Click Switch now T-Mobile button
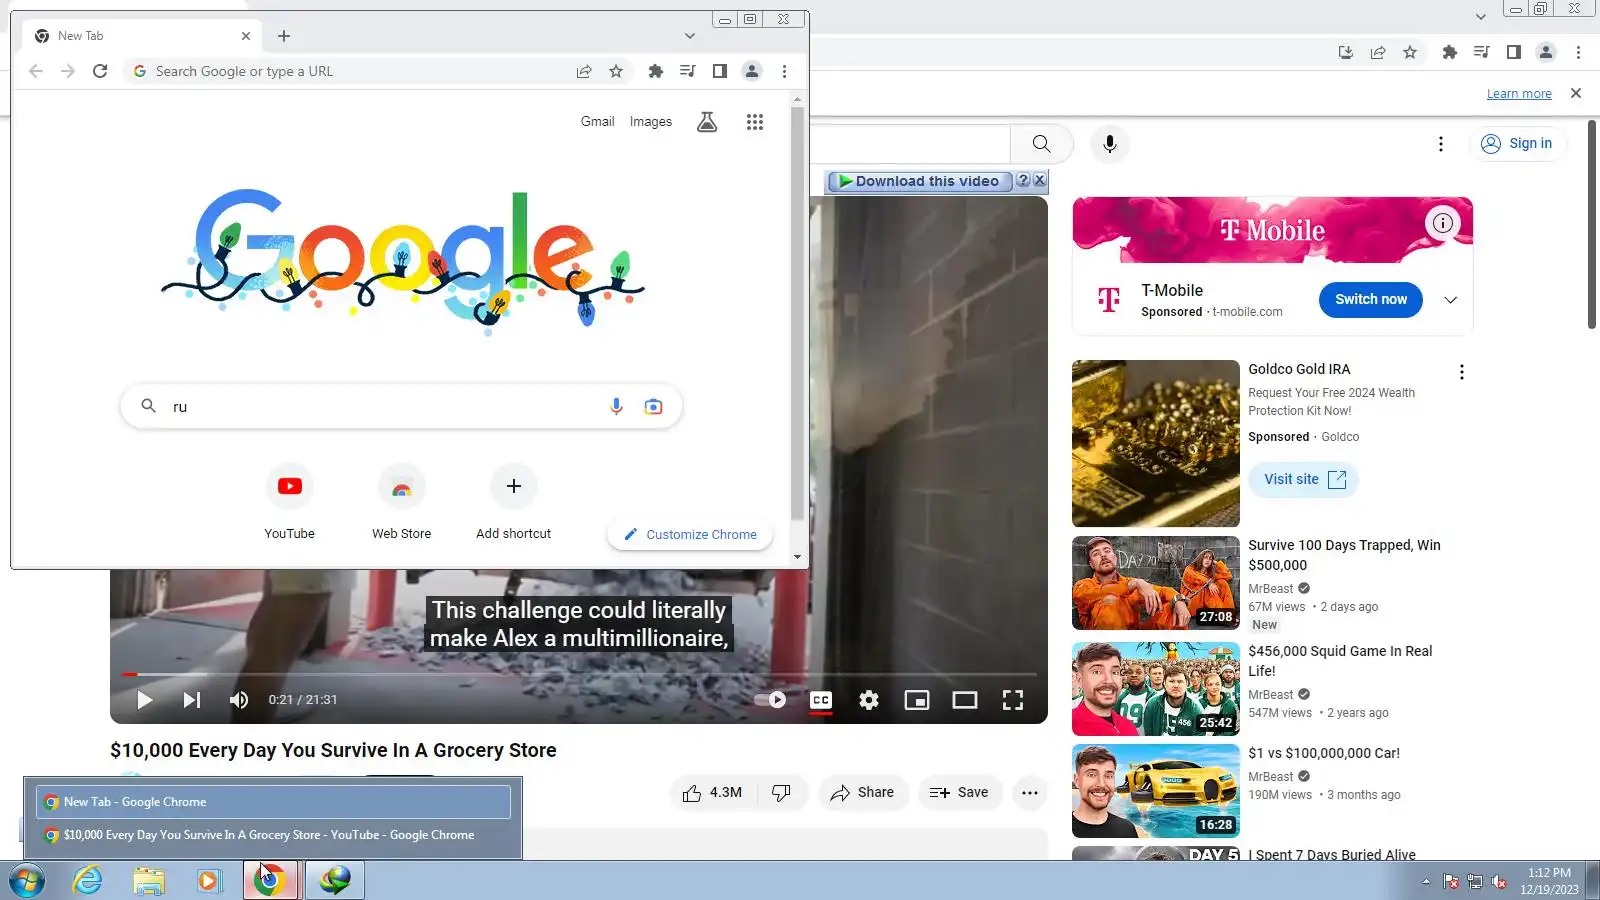Viewport: 1600px width, 900px height. point(1371,299)
